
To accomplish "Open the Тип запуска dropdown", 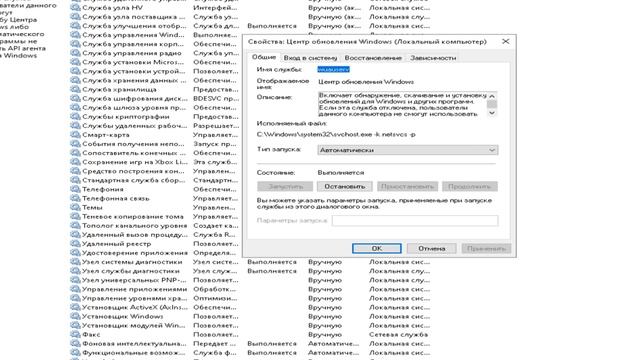I will coord(407,150).
